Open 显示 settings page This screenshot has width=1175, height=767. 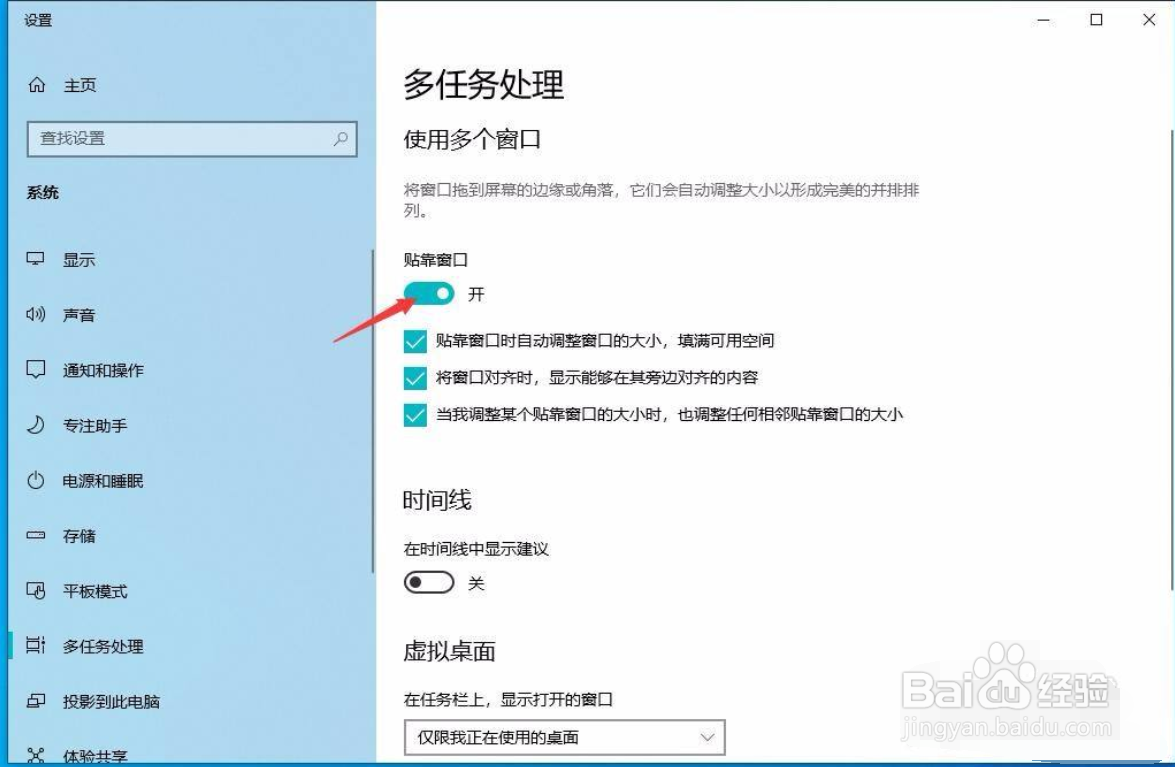coord(79,260)
